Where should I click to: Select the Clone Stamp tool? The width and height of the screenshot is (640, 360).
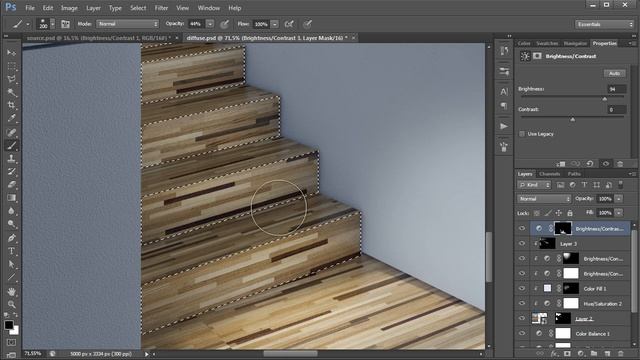11,158
